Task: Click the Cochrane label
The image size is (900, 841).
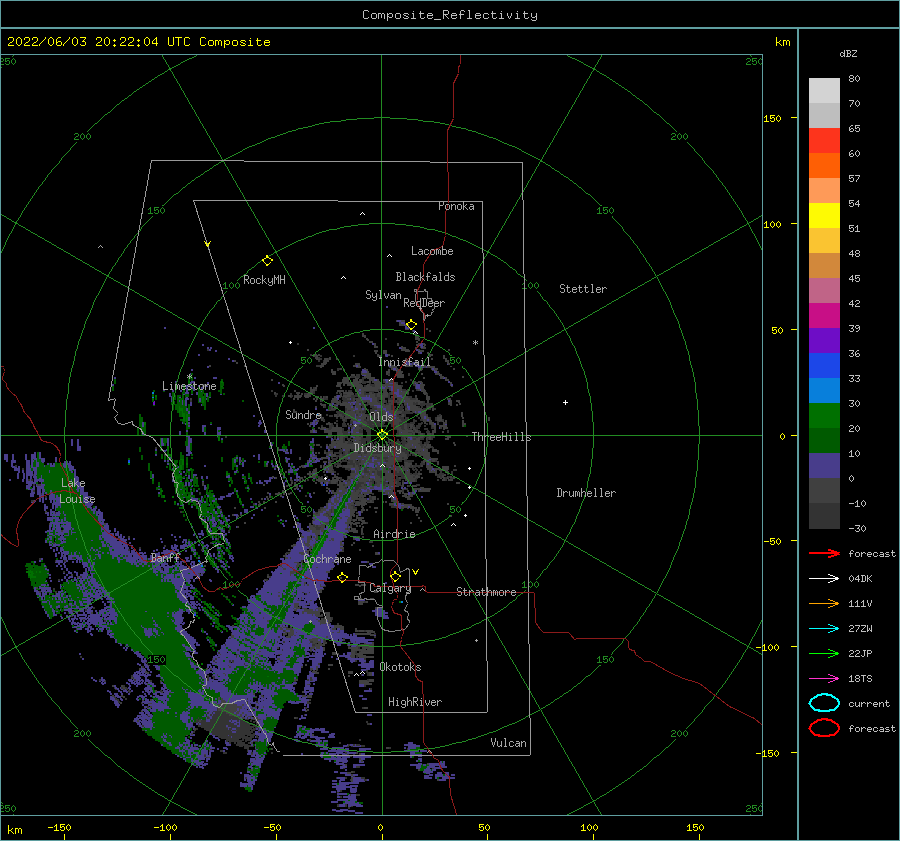Action: point(327,559)
